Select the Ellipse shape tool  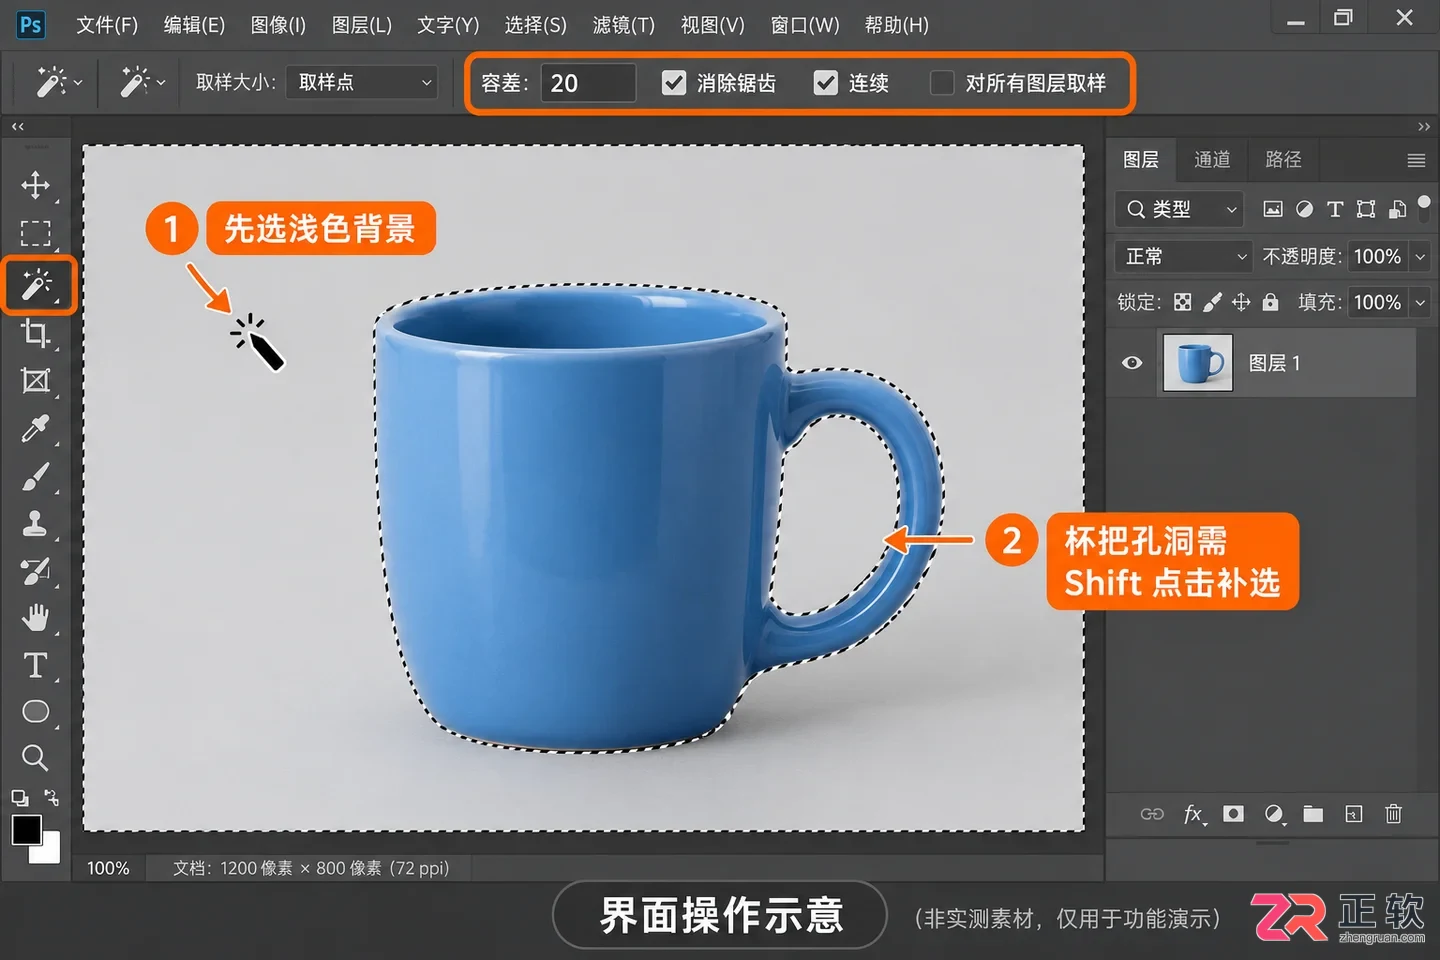coord(35,711)
